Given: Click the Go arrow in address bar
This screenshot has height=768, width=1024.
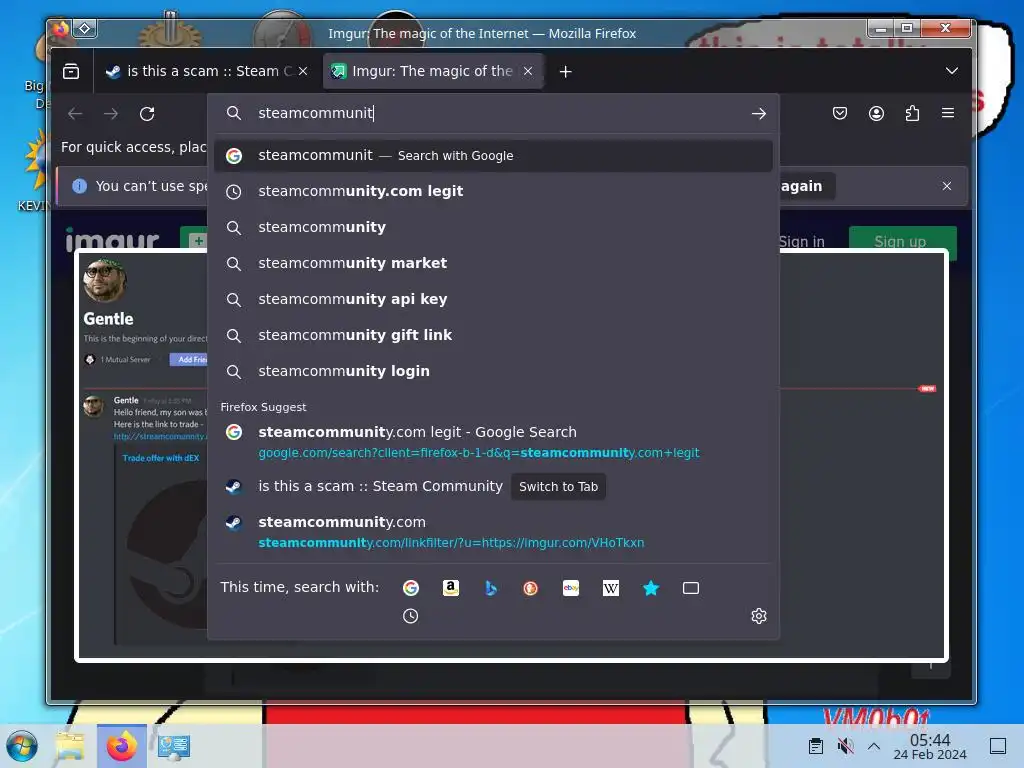Looking at the screenshot, I should coord(758,114).
